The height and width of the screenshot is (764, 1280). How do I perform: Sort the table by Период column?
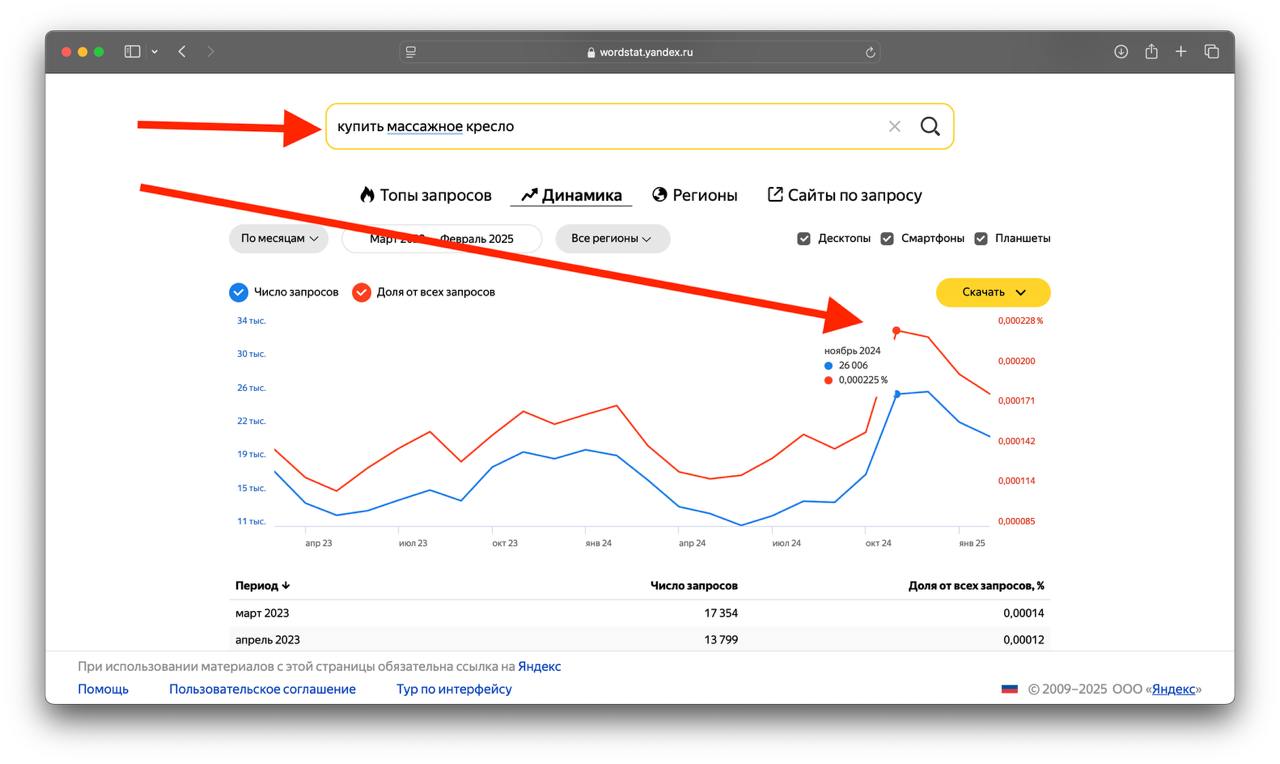(x=263, y=585)
